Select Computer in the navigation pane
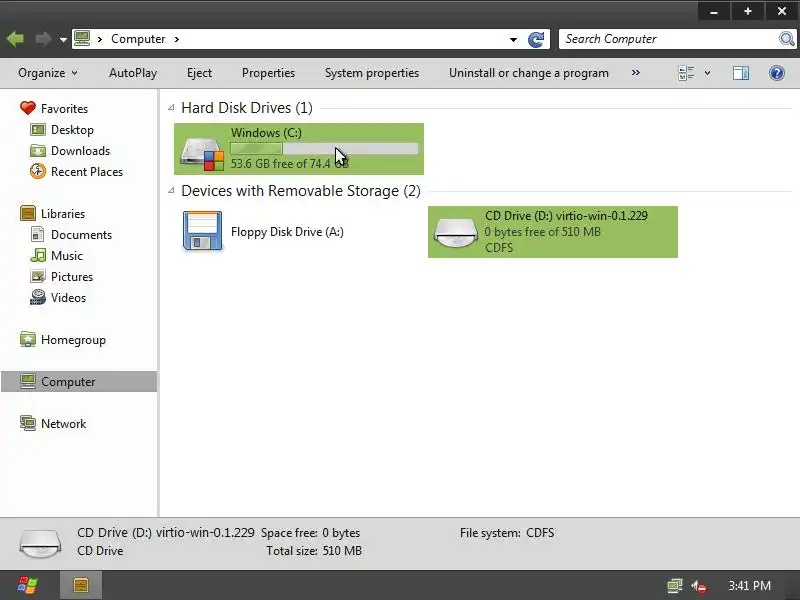This screenshot has height=600, width=800. pyautogui.click(x=79, y=382)
